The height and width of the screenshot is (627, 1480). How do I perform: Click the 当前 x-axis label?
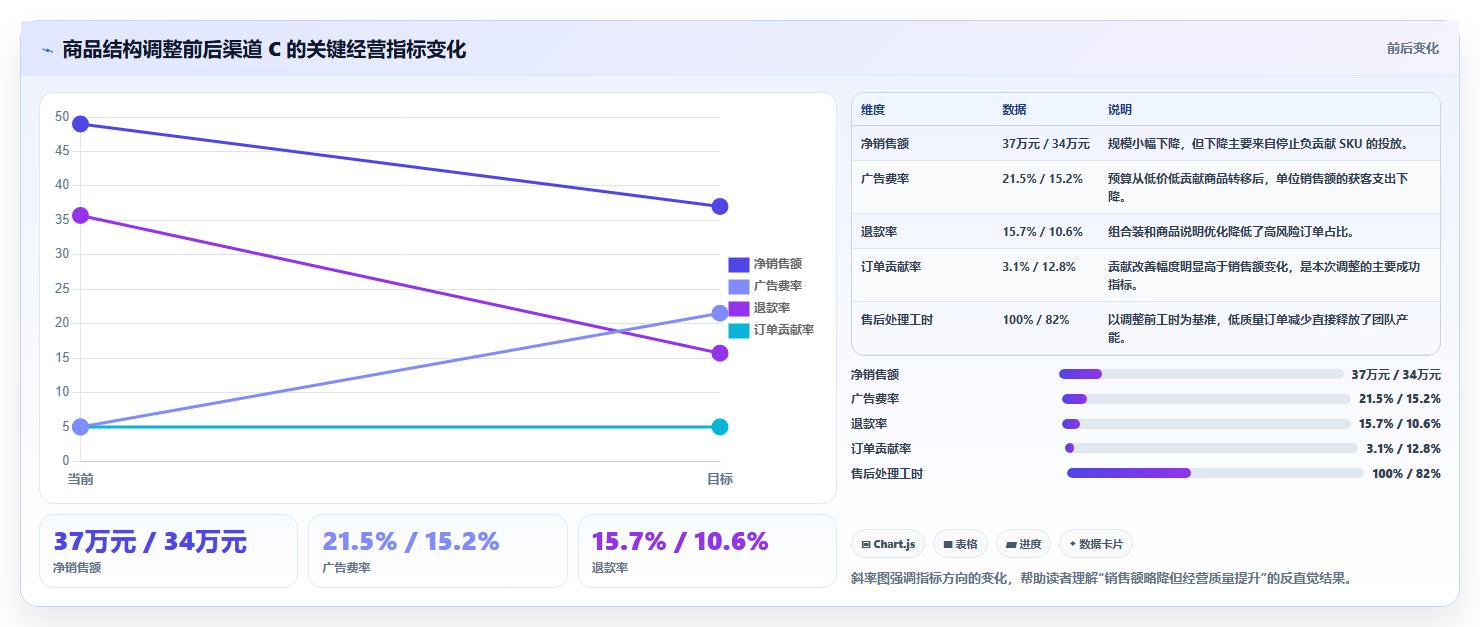(x=81, y=479)
